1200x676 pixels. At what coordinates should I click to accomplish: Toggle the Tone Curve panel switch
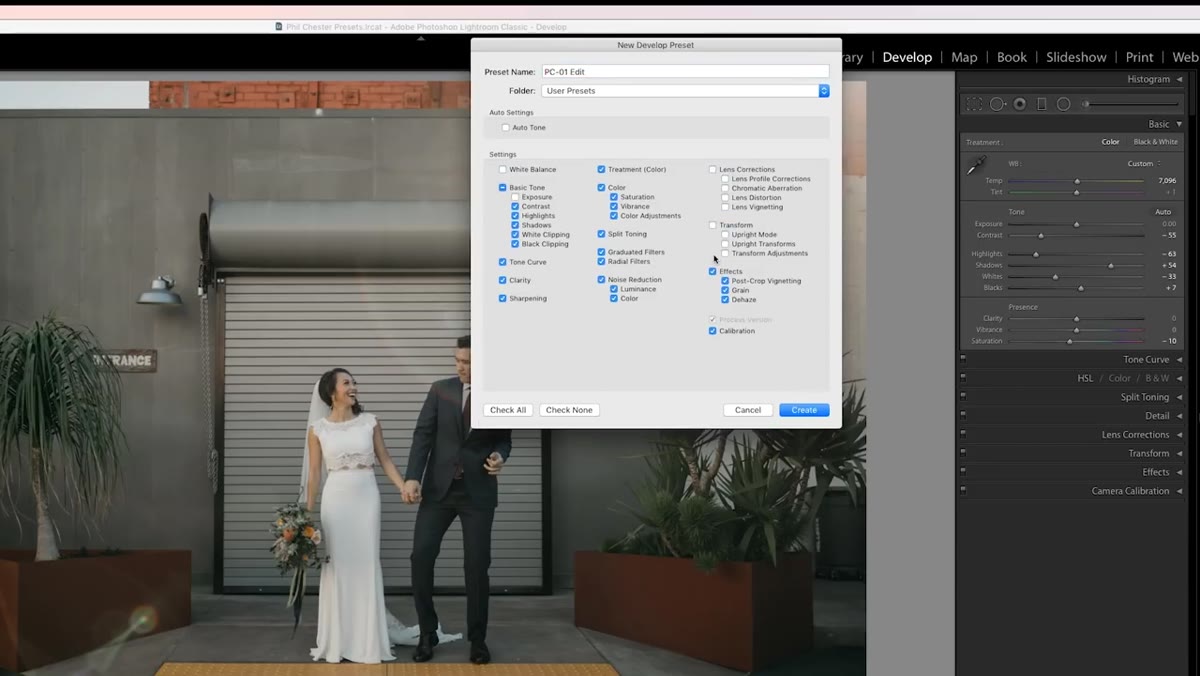click(x=963, y=359)
